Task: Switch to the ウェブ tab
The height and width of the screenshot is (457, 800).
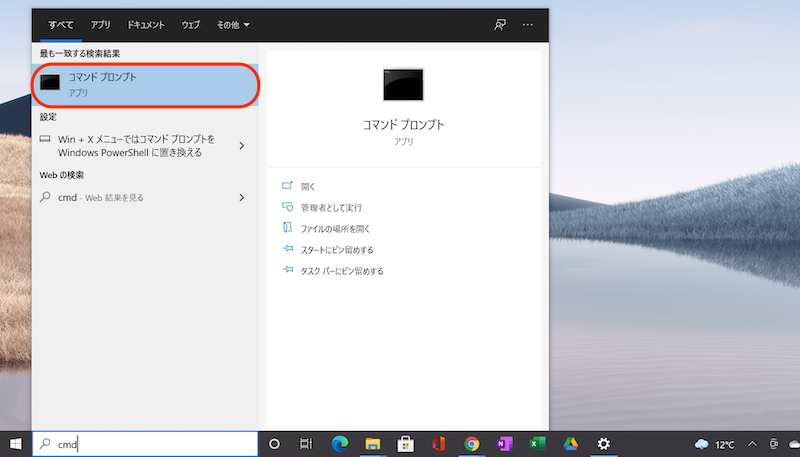Action: point(190,23)
